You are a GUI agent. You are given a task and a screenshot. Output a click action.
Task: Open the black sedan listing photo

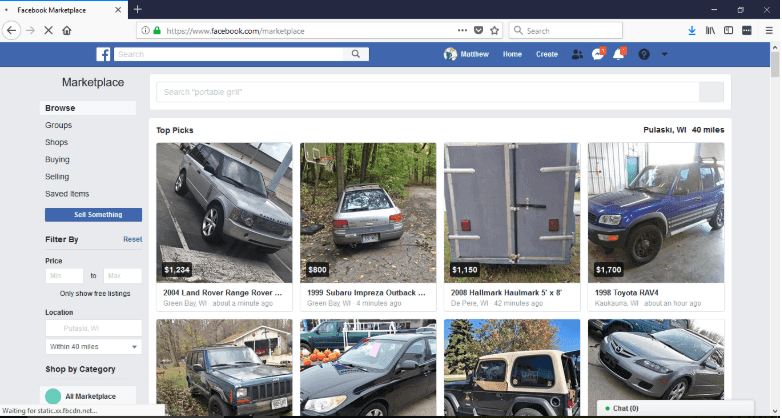coord(368,368)
